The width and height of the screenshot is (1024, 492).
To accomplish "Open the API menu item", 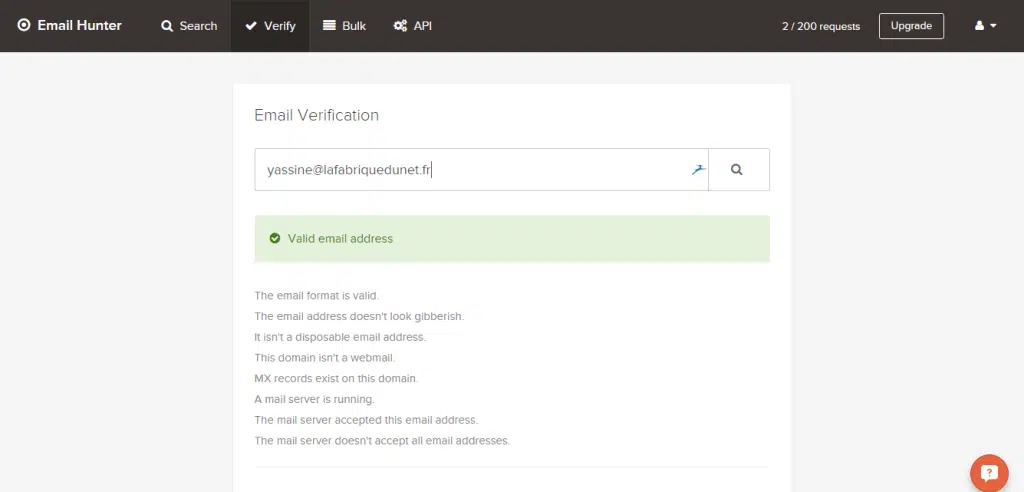I will [x=423, y=26].
